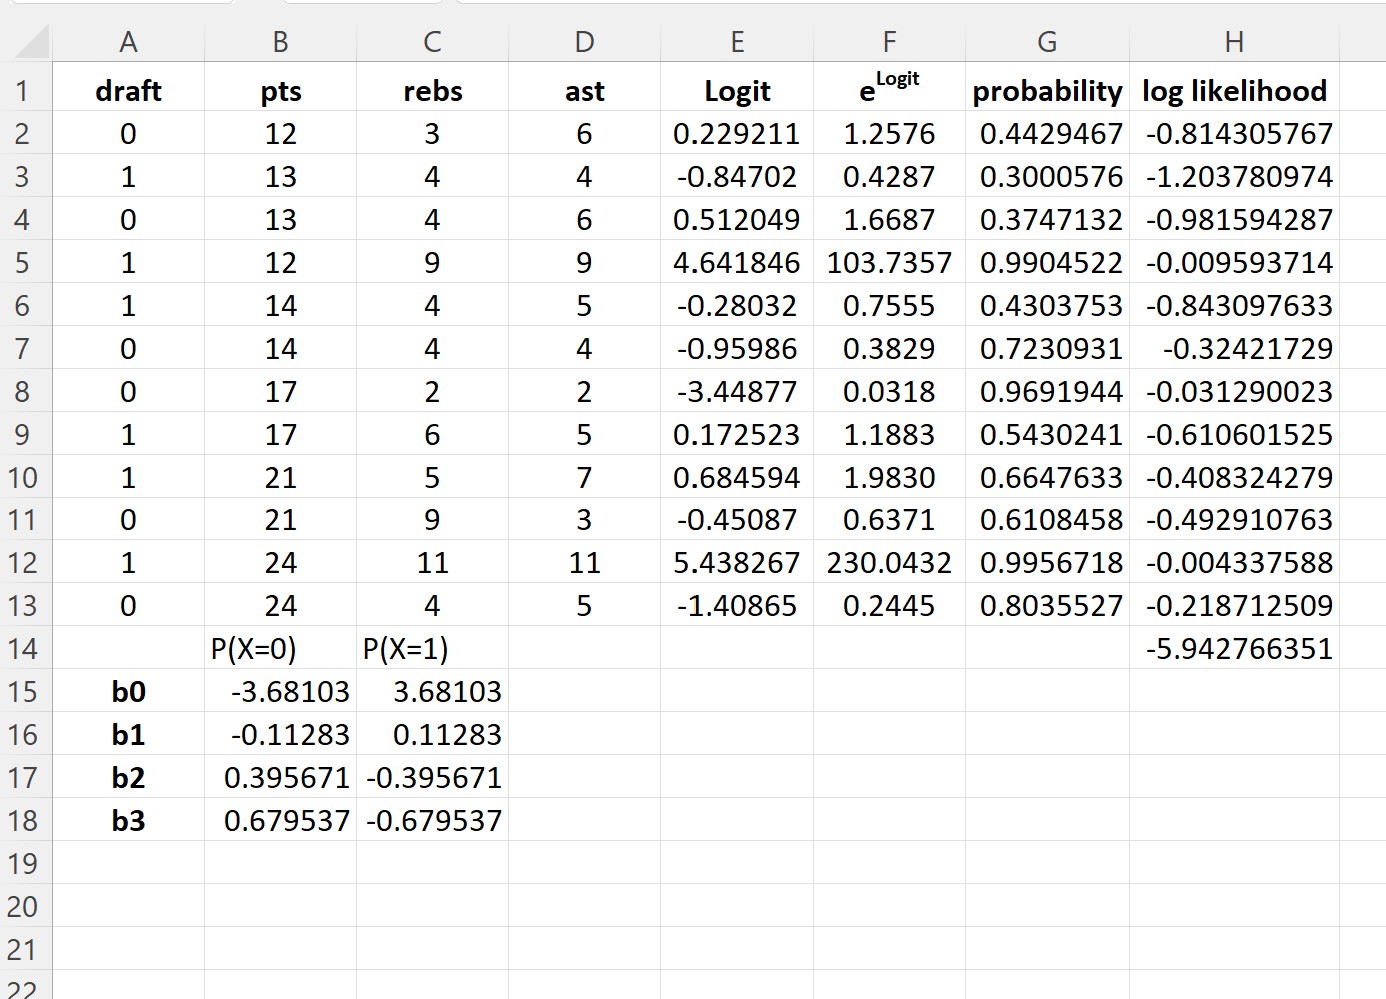Click the cell with value 0.9904522
The width and height of the screenshot is (1386, 999).
pyautogui.click(x=1047, y=262)
